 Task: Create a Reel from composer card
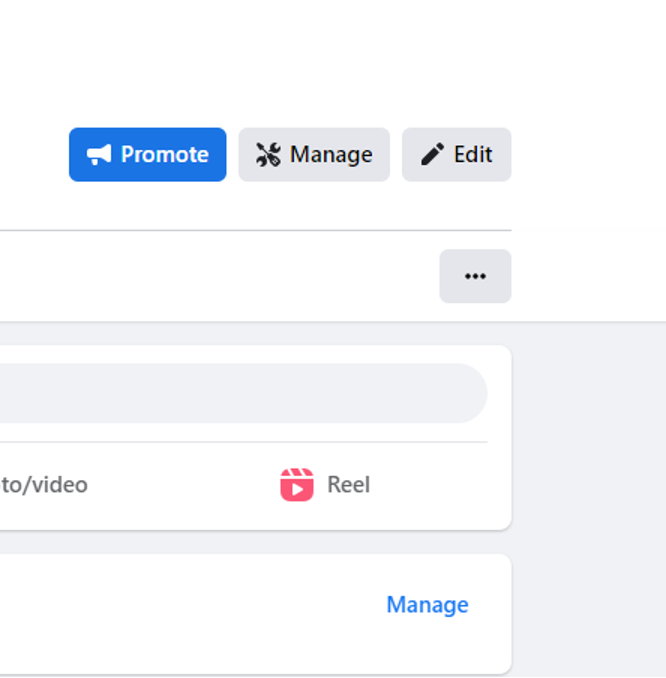coord(325,485)
